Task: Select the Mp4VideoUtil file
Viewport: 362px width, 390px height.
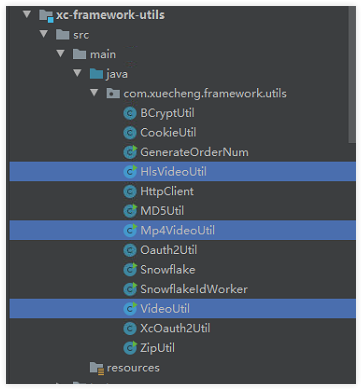Action: [x=177, y=230]
